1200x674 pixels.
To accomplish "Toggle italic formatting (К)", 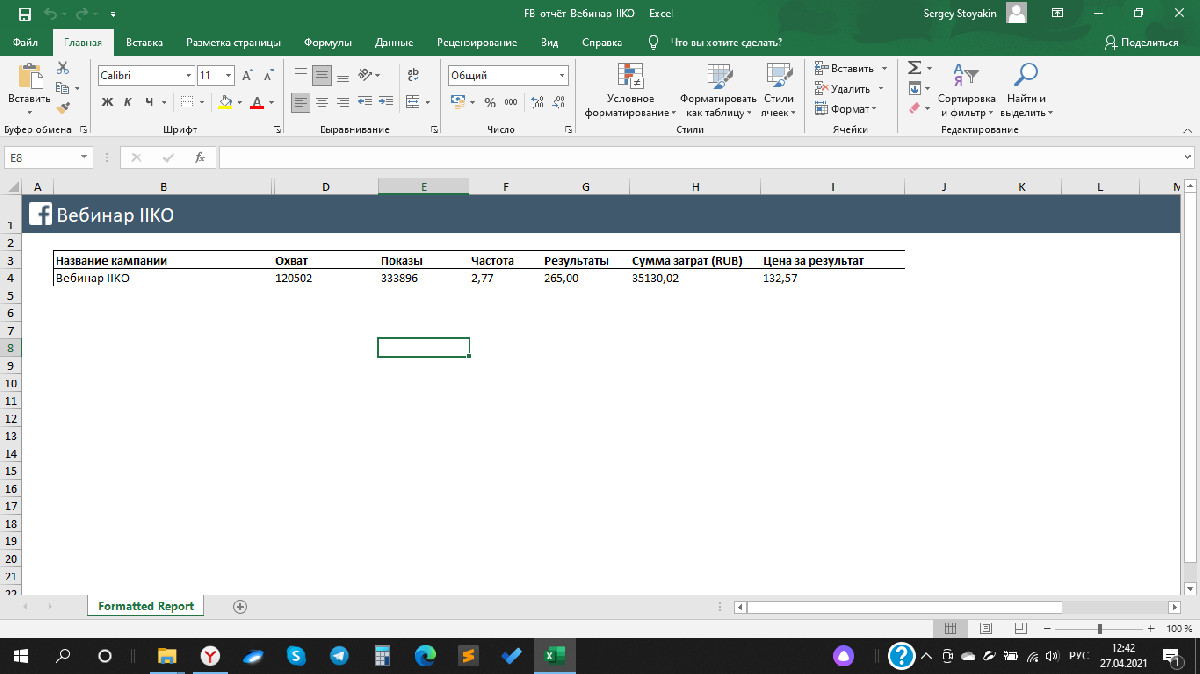I will pyautogui.click(x=127, y=102).
